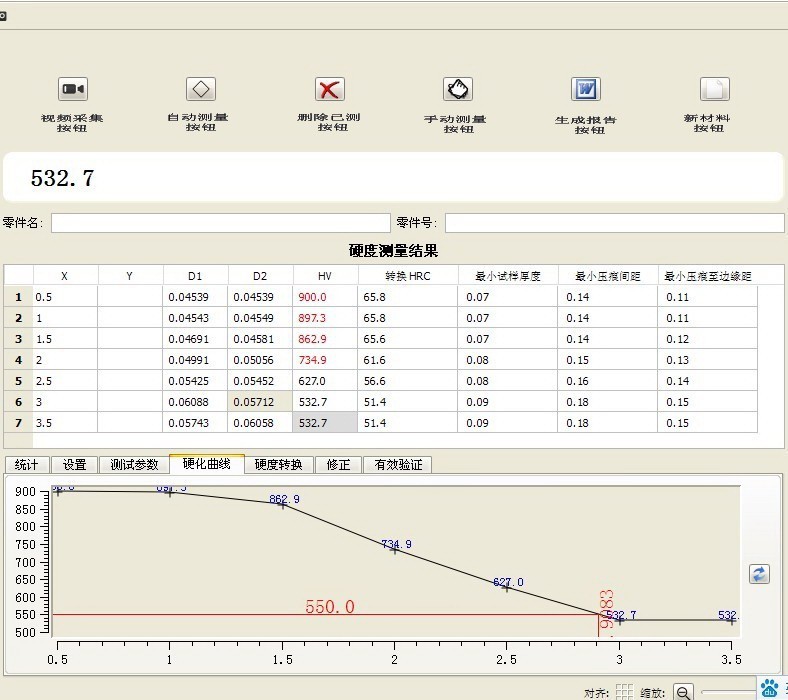
Task: Click the zoom out magnifier icon
Action: point(683,691)
